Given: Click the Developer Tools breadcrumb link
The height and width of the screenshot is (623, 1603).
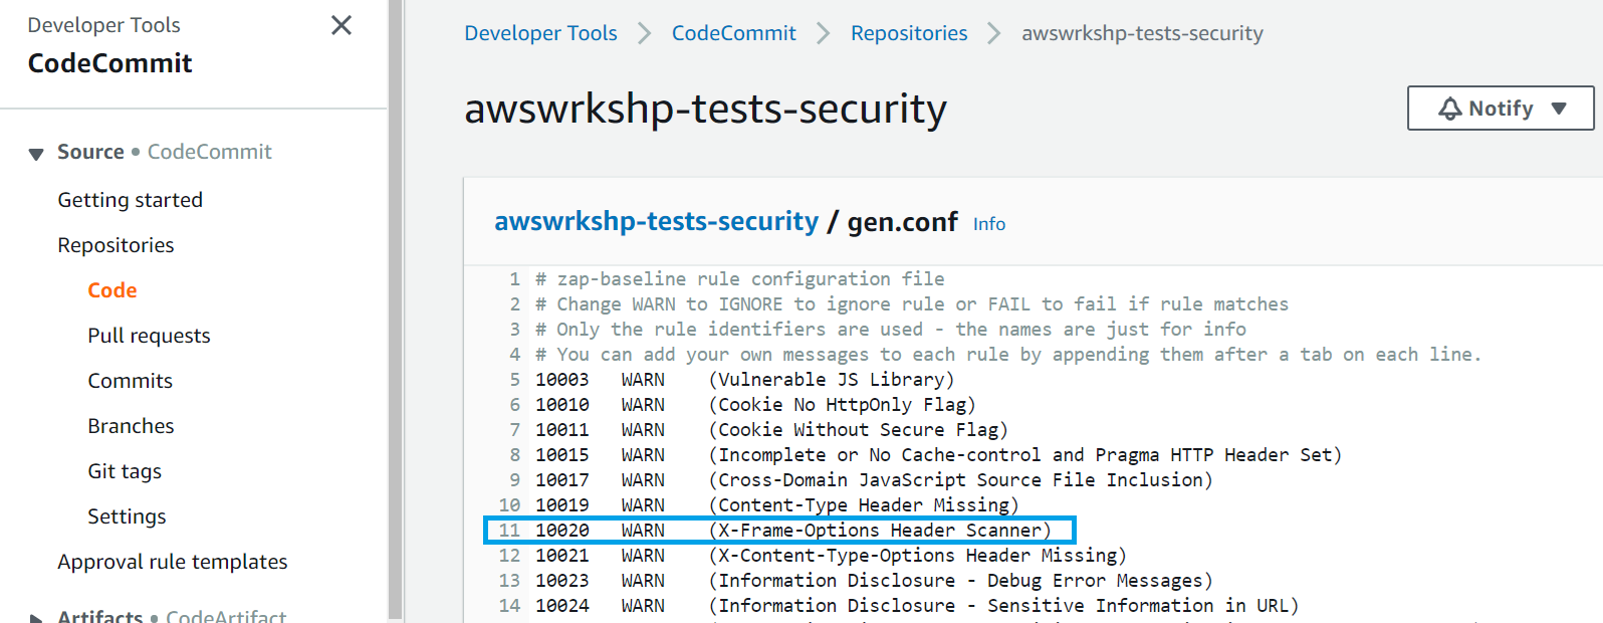Looking at the screenshot, I should point(541,33).
